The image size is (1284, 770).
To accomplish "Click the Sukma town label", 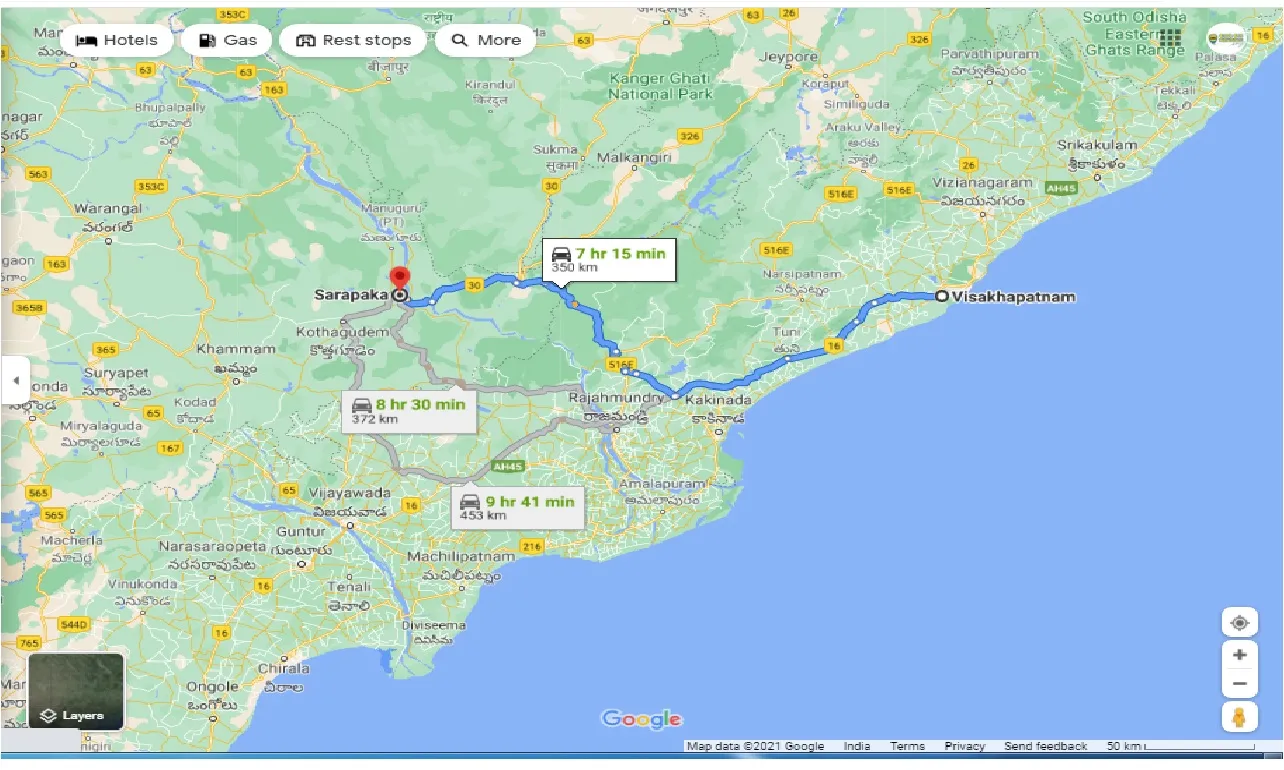I will [x=556, y=150].
